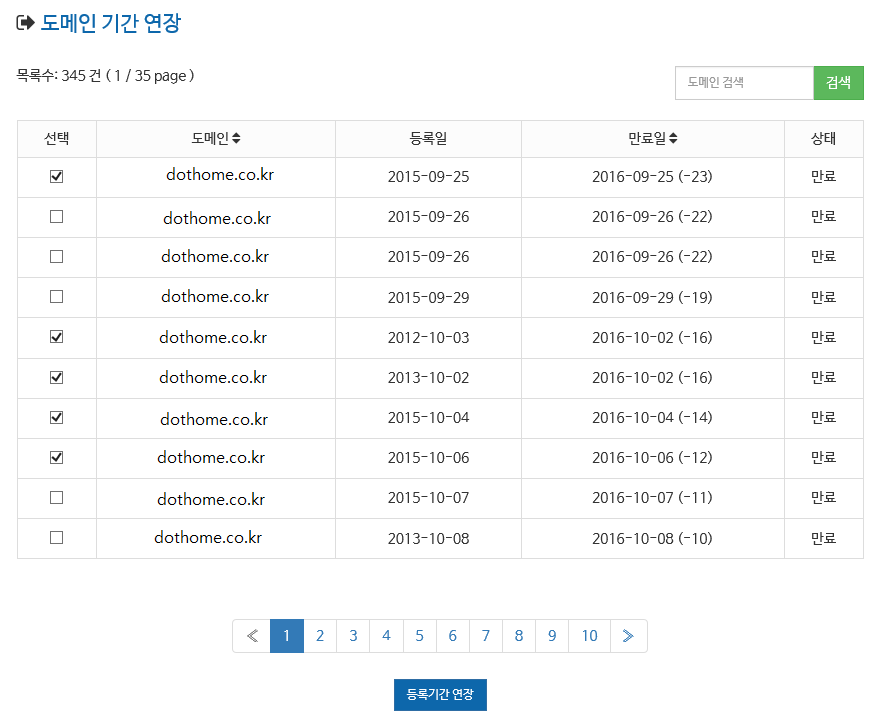Screen dimensions: 876x721
Task: Click the 목록수: 345 건 count text
Action: pos(59,75)
